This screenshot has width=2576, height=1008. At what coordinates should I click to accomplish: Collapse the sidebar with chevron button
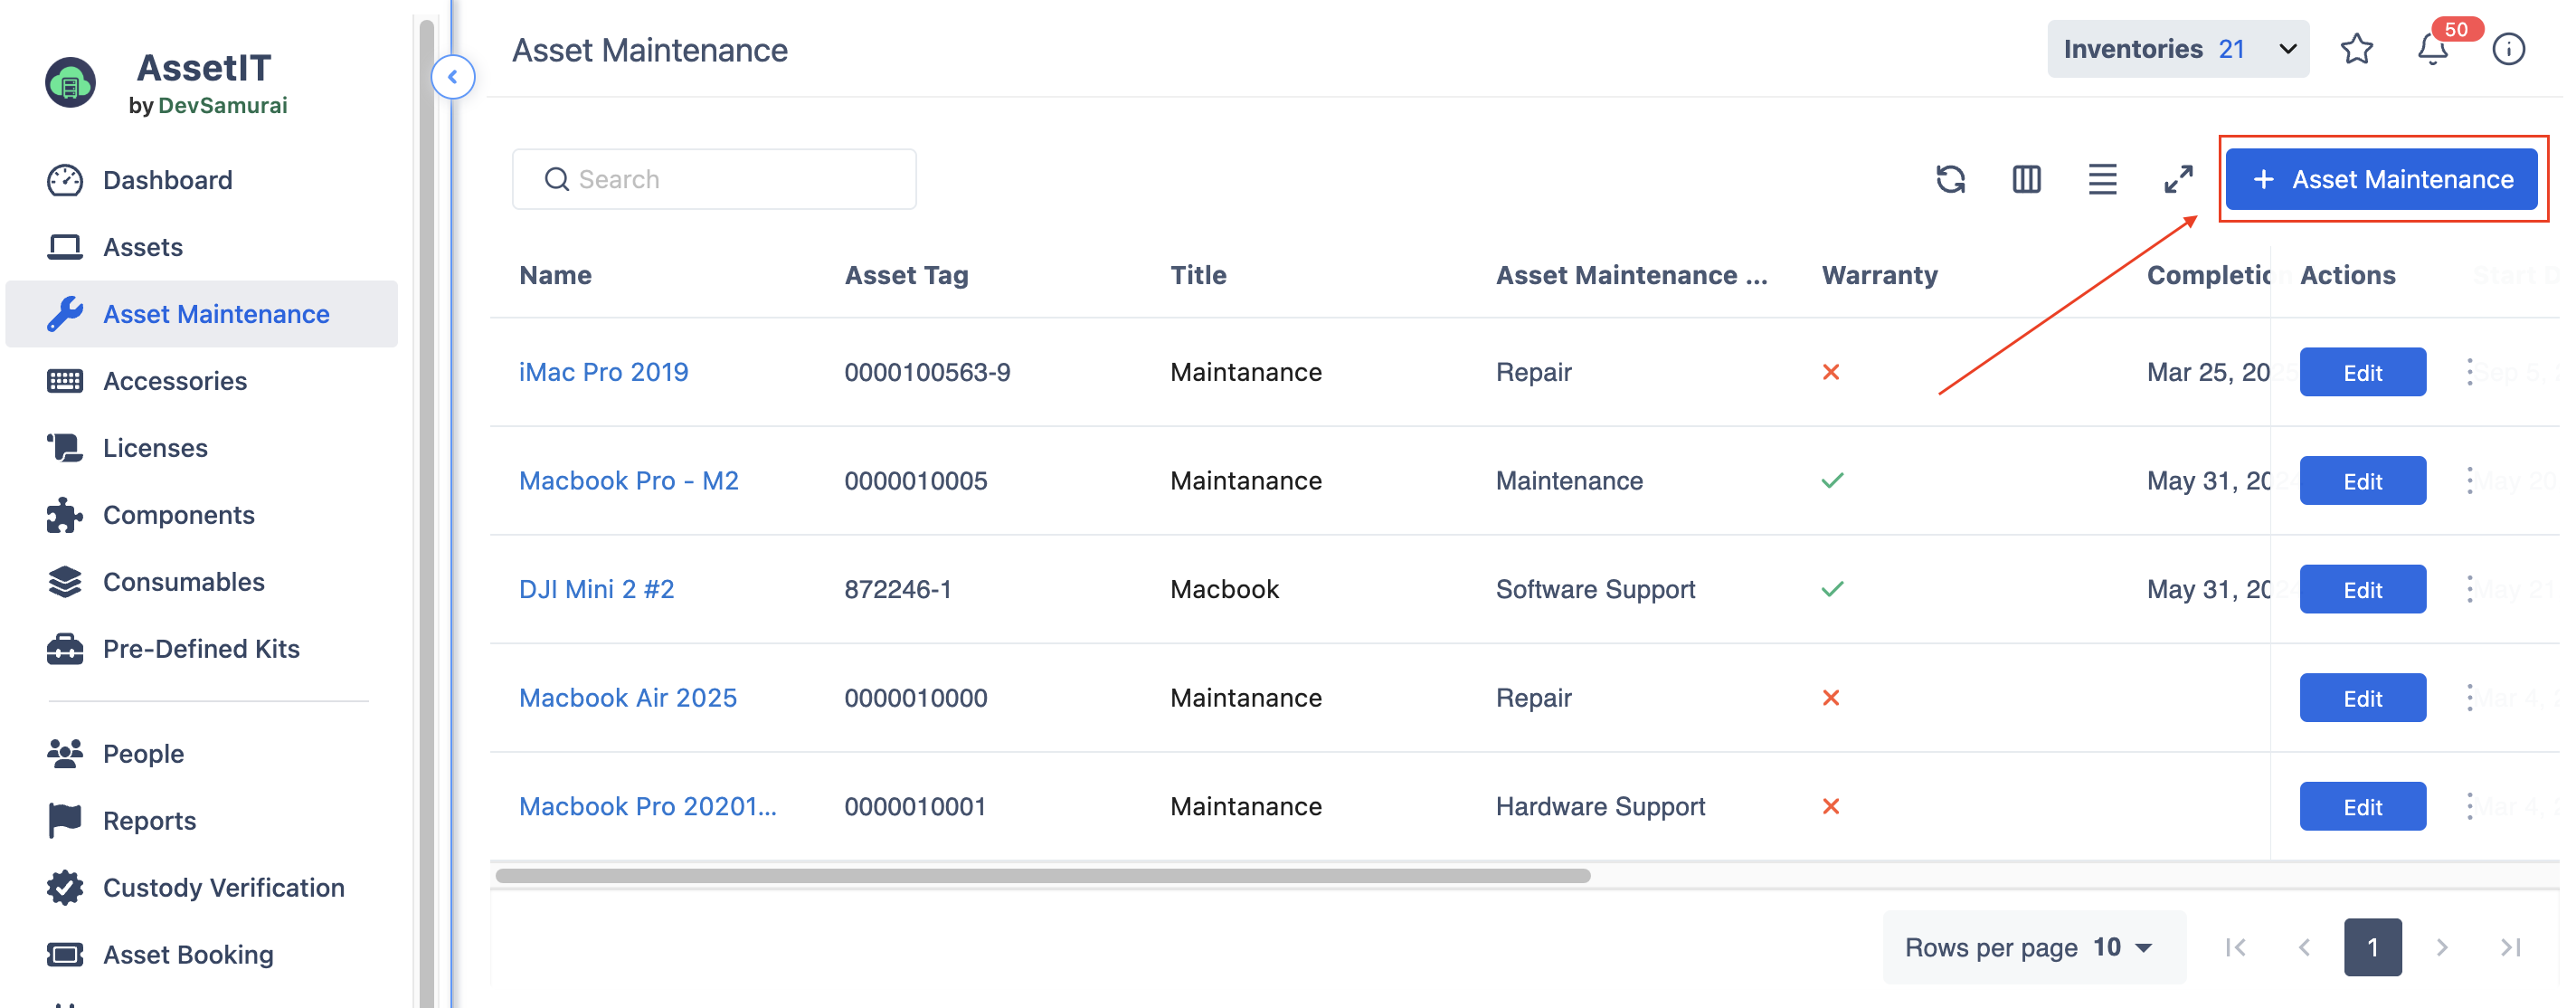click(453, 77)
